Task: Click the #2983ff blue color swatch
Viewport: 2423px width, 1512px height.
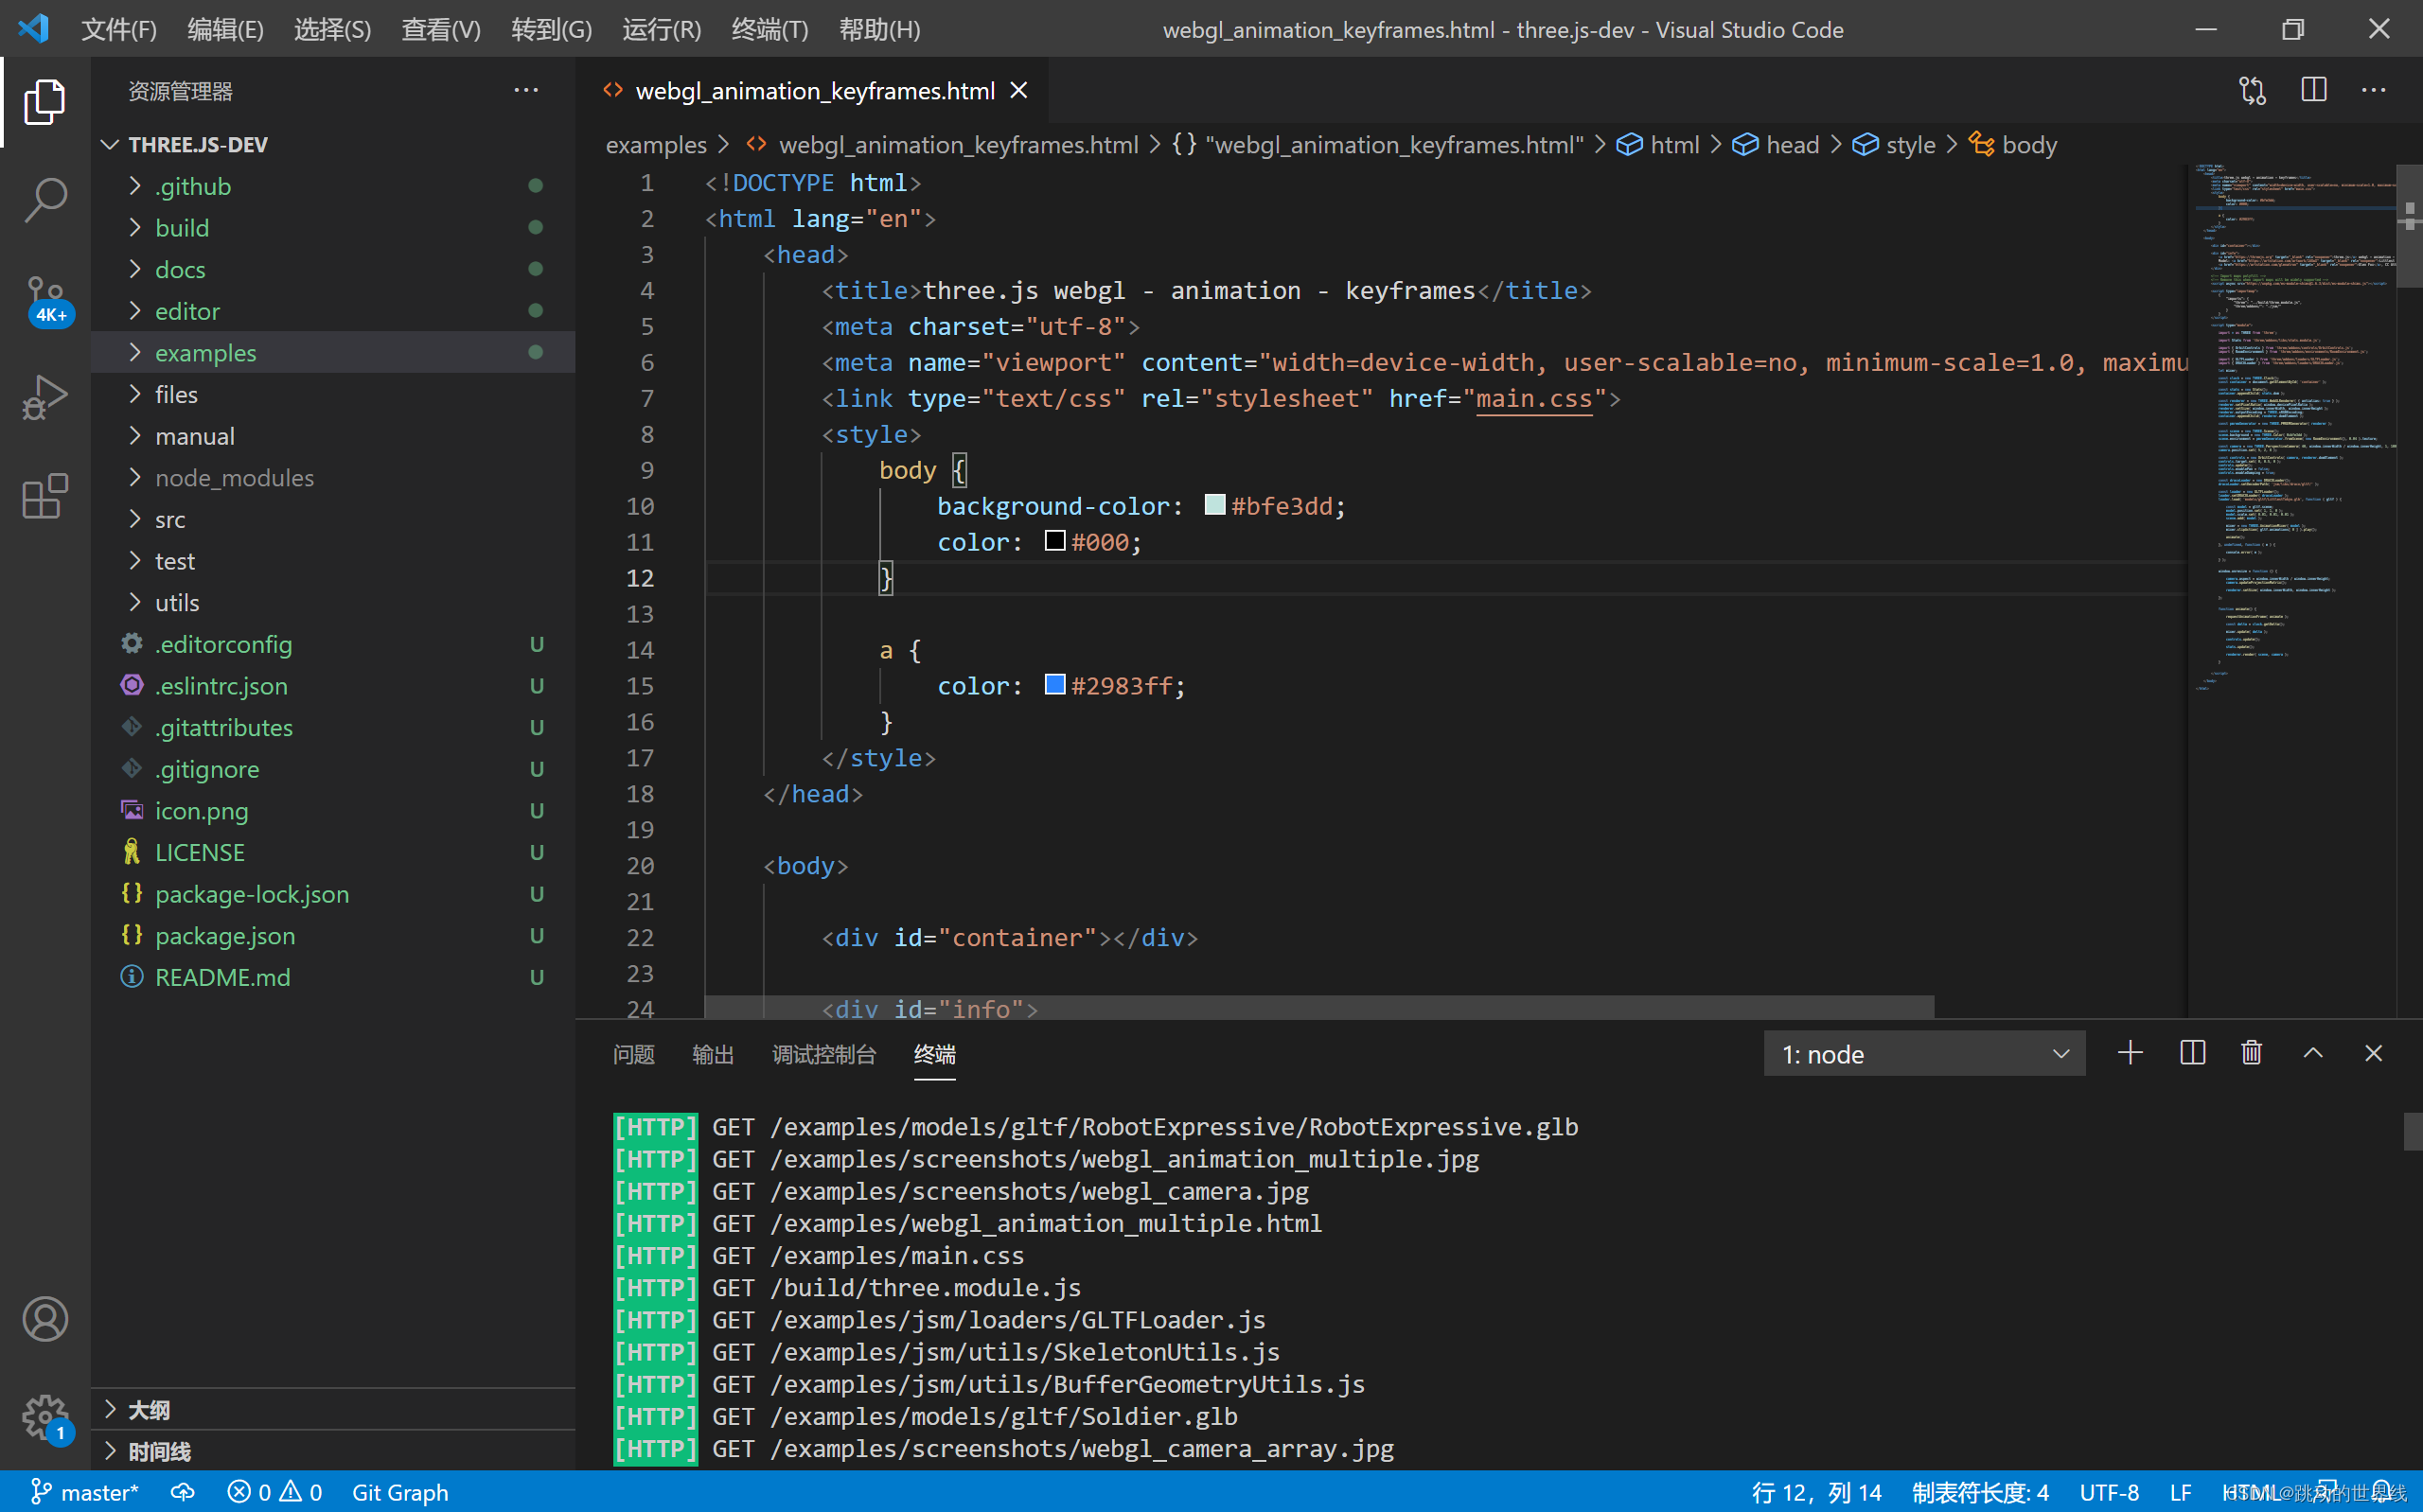Action: 1055,685
